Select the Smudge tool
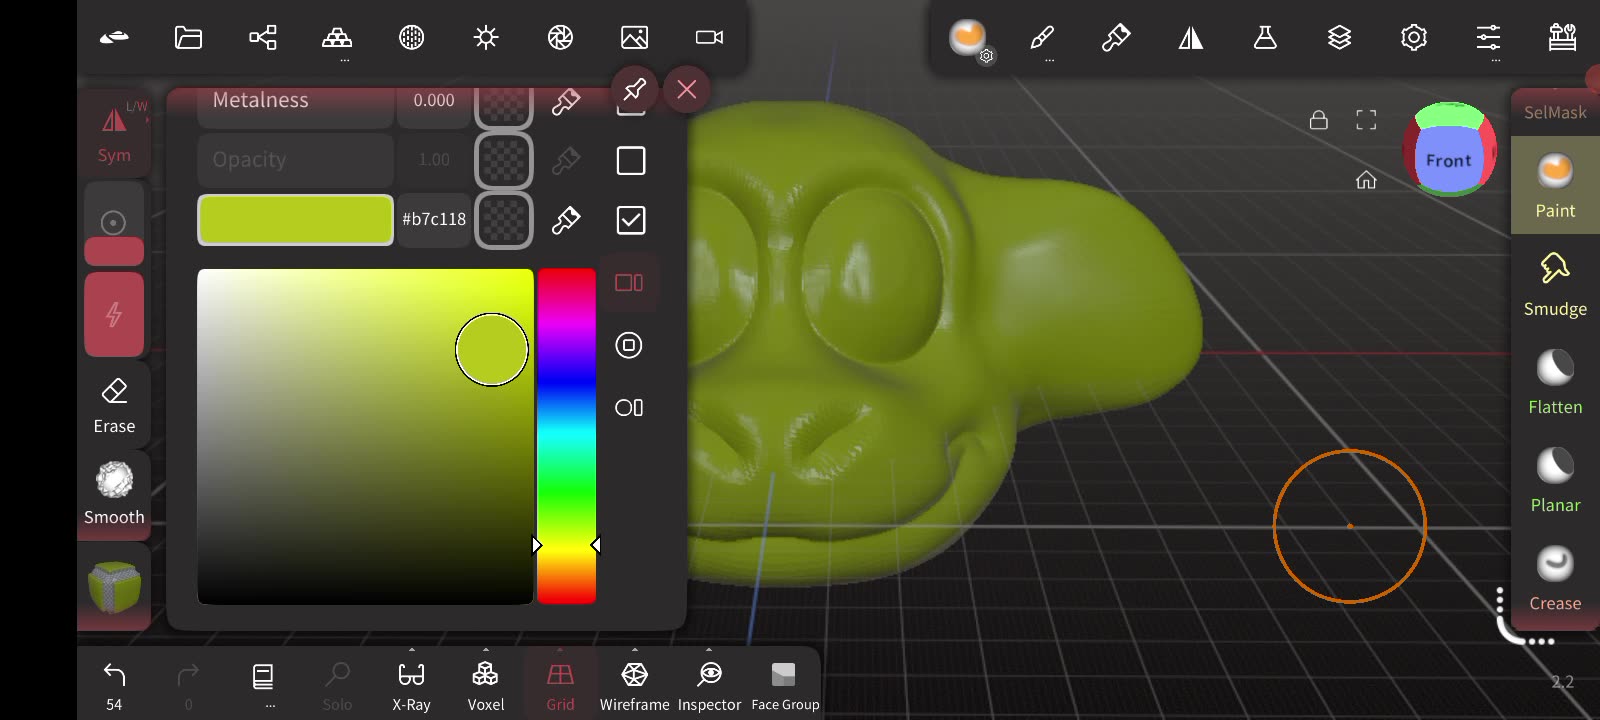 point(1555,284)
